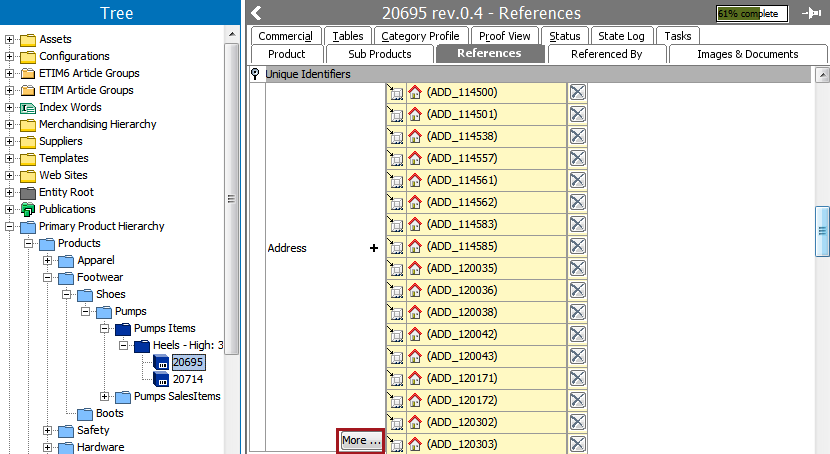Click the 61% complete progress bar
The height and width of the screenshot is (454, 830).
(752, 14)
